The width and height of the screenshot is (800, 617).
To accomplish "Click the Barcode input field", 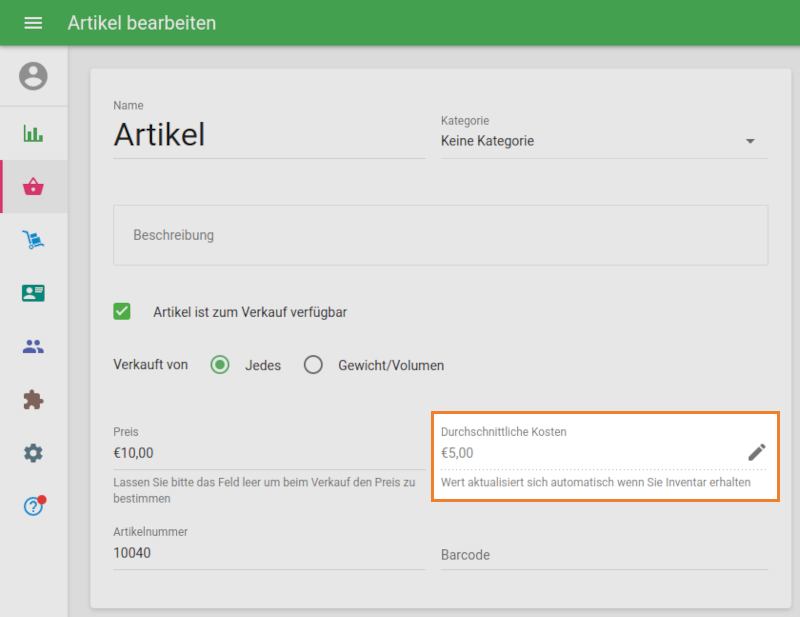I will point(603,555).
